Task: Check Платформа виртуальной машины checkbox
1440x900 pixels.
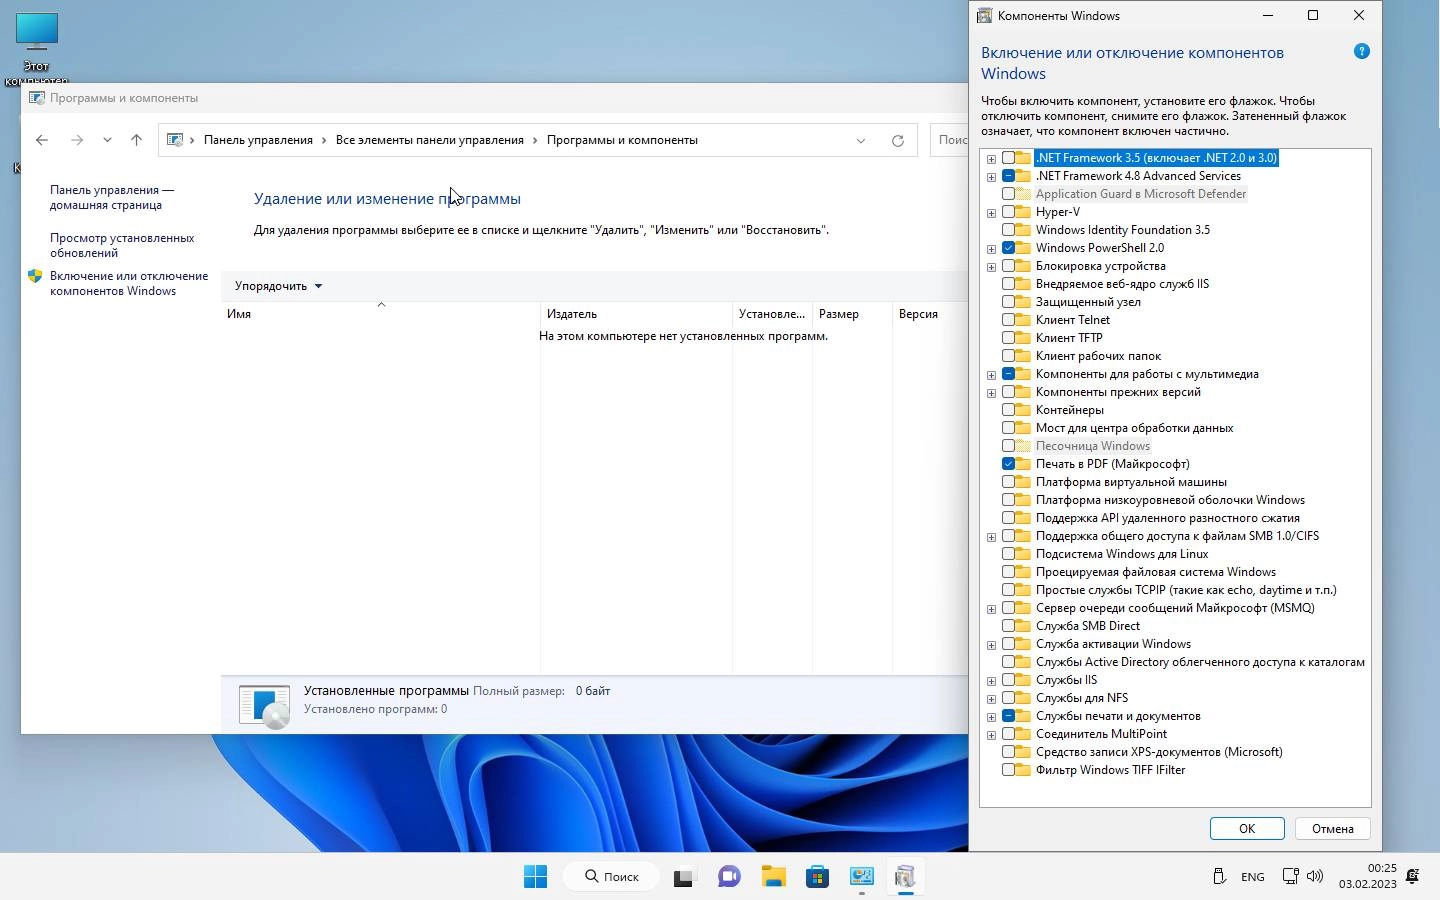Action: pos(1008,482)
